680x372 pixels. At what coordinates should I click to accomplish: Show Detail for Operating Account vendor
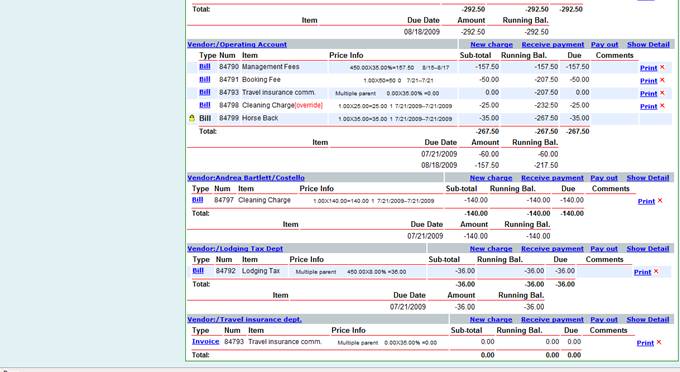(x=648, y=44)
